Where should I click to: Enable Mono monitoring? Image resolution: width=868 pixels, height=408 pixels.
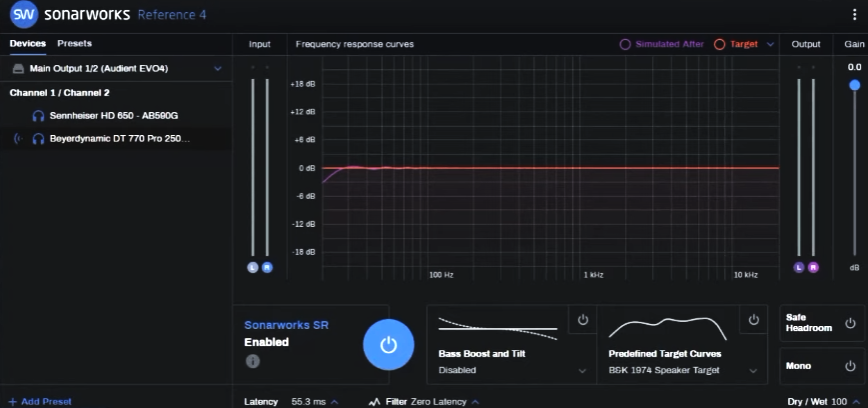(x=850, y=366)
